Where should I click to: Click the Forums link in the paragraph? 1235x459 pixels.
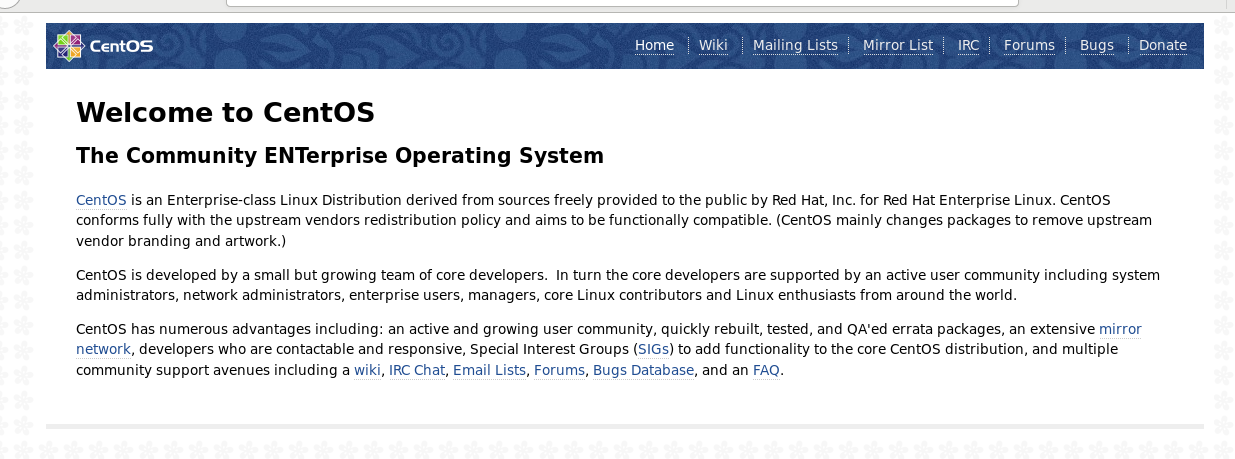(x=559, y=370)
